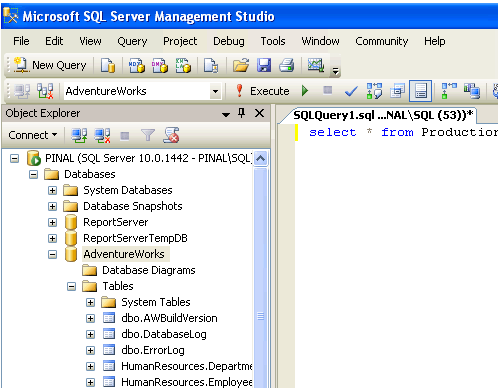Open Analysis Services MDX Query icon
The width and height of the screenshot is (498, 388).
(x=137, y=65)
